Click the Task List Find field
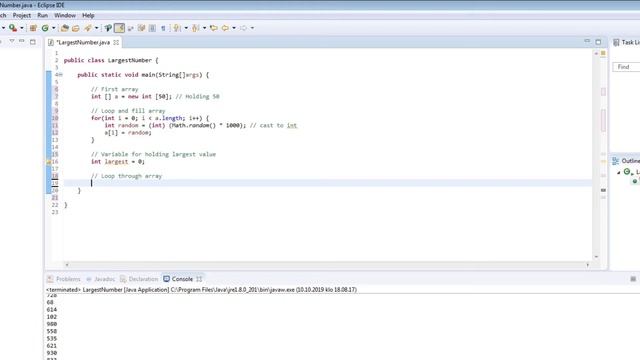The width and height of the screenshot is (640, 360). pyautogui.click(x=627, y=67)
